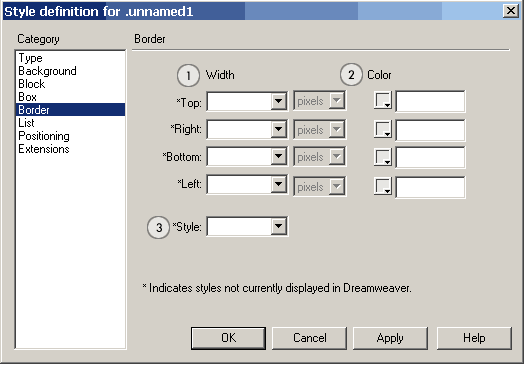Expand the Bottom width dropdown
This screenshot has width=525, height=365.
pos(279,156)
